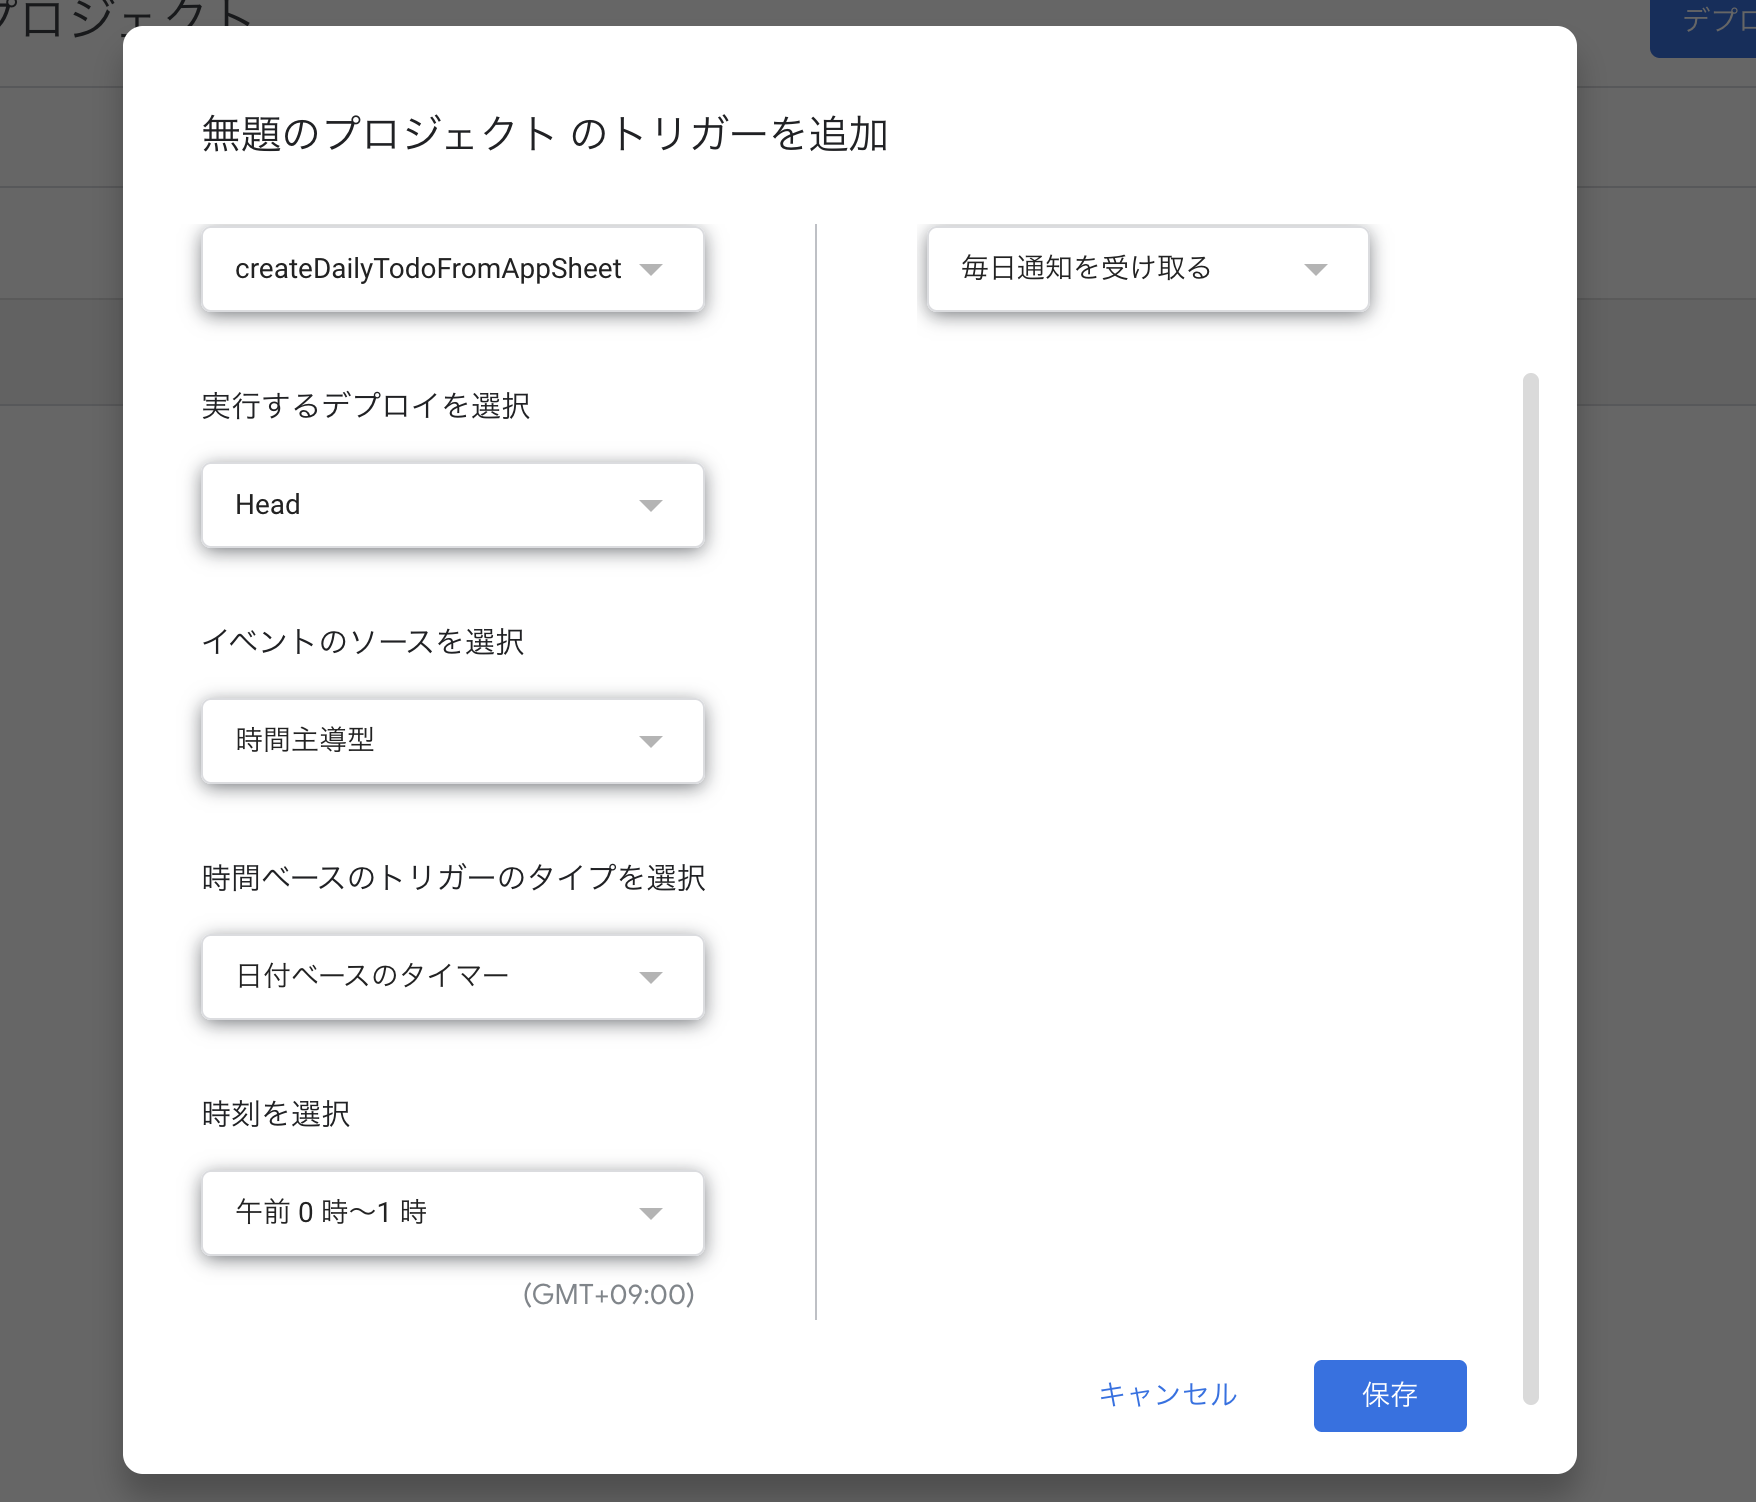Screen dimensions: 1756x1502
Task: Click the blue 保存 button
Action: [1389, 1395]
